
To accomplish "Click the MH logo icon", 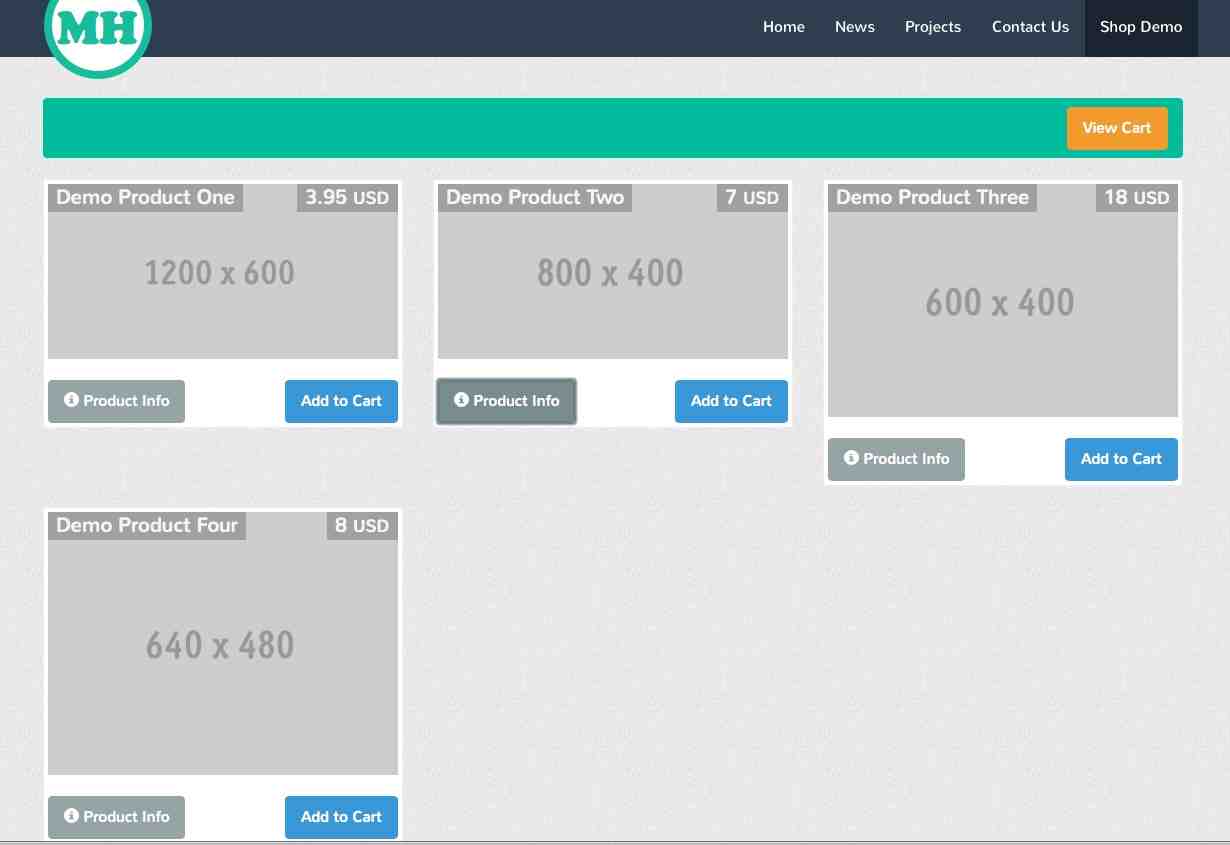I will pyautogui.click(x=98, y=29).
